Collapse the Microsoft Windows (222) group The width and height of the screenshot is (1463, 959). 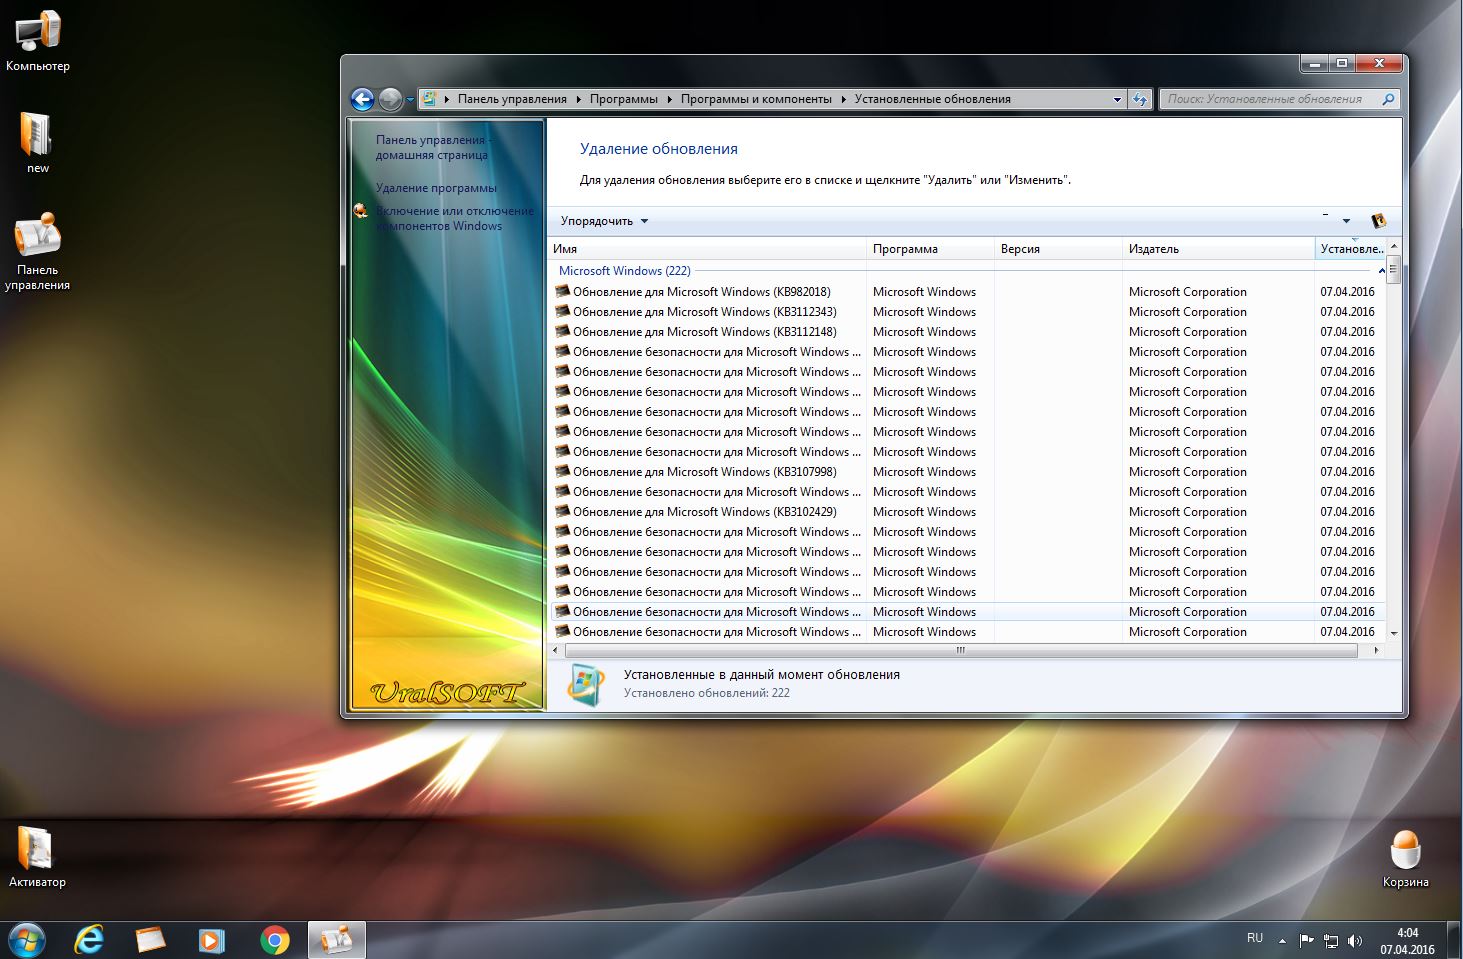pos(1382,271)
